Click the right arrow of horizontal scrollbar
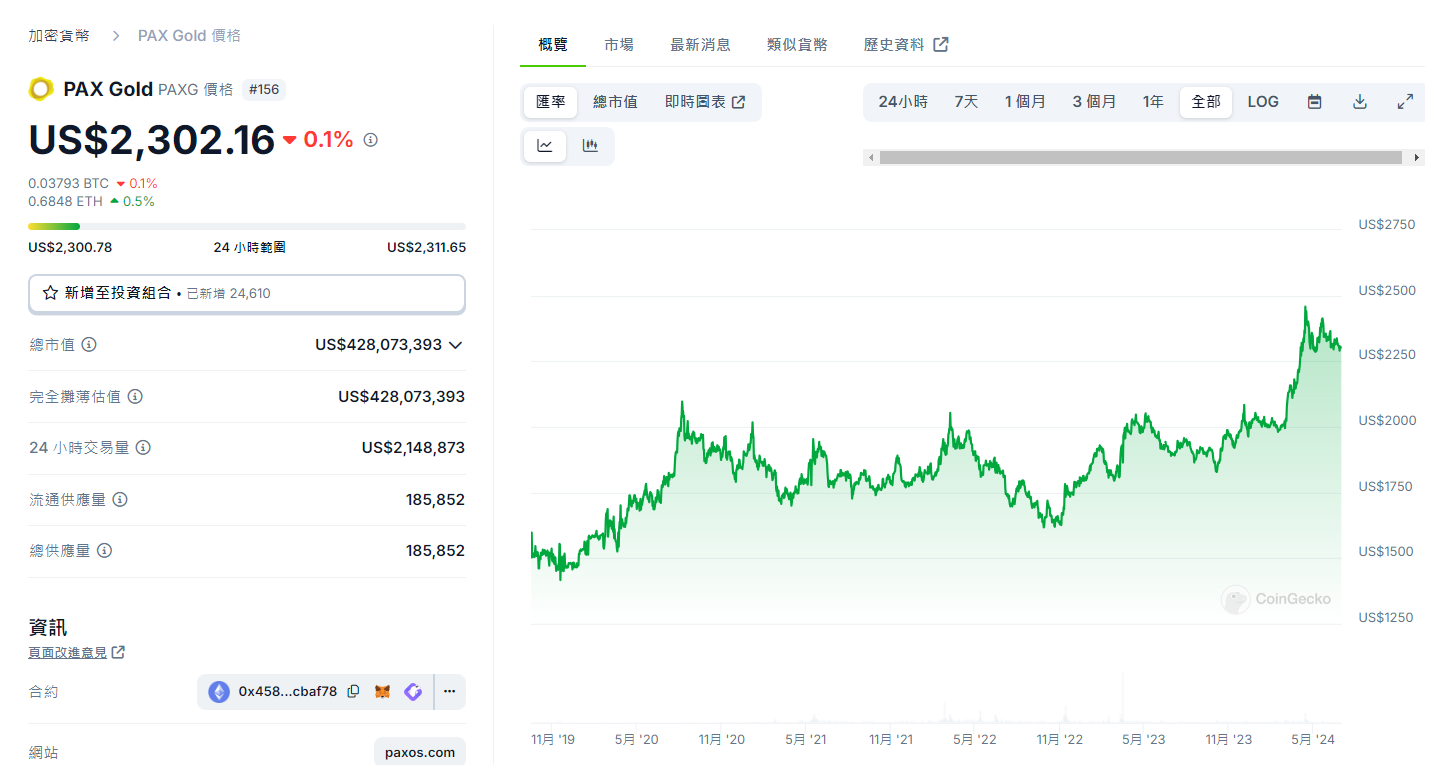This screenshot has width=1444, height=765. pos(1417,158)
